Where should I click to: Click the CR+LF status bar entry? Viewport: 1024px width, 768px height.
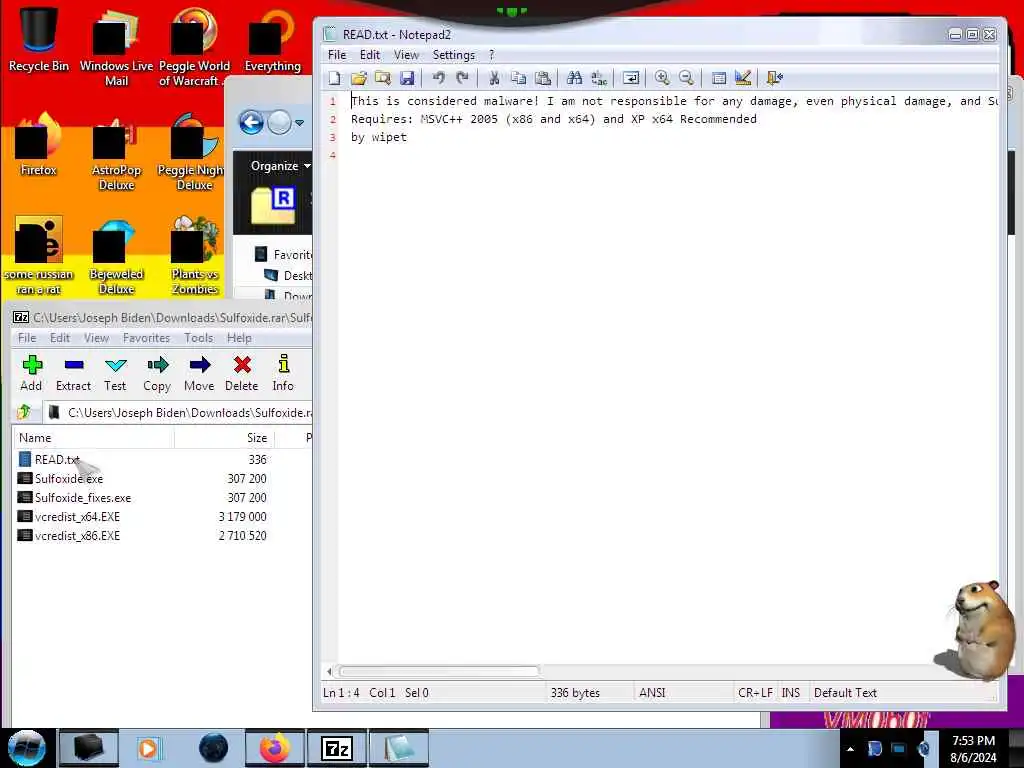[x=755, y=693]
